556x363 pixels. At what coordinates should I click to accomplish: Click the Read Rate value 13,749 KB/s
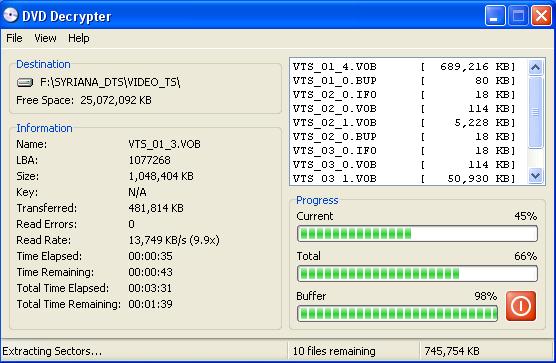tap(174, 240)
